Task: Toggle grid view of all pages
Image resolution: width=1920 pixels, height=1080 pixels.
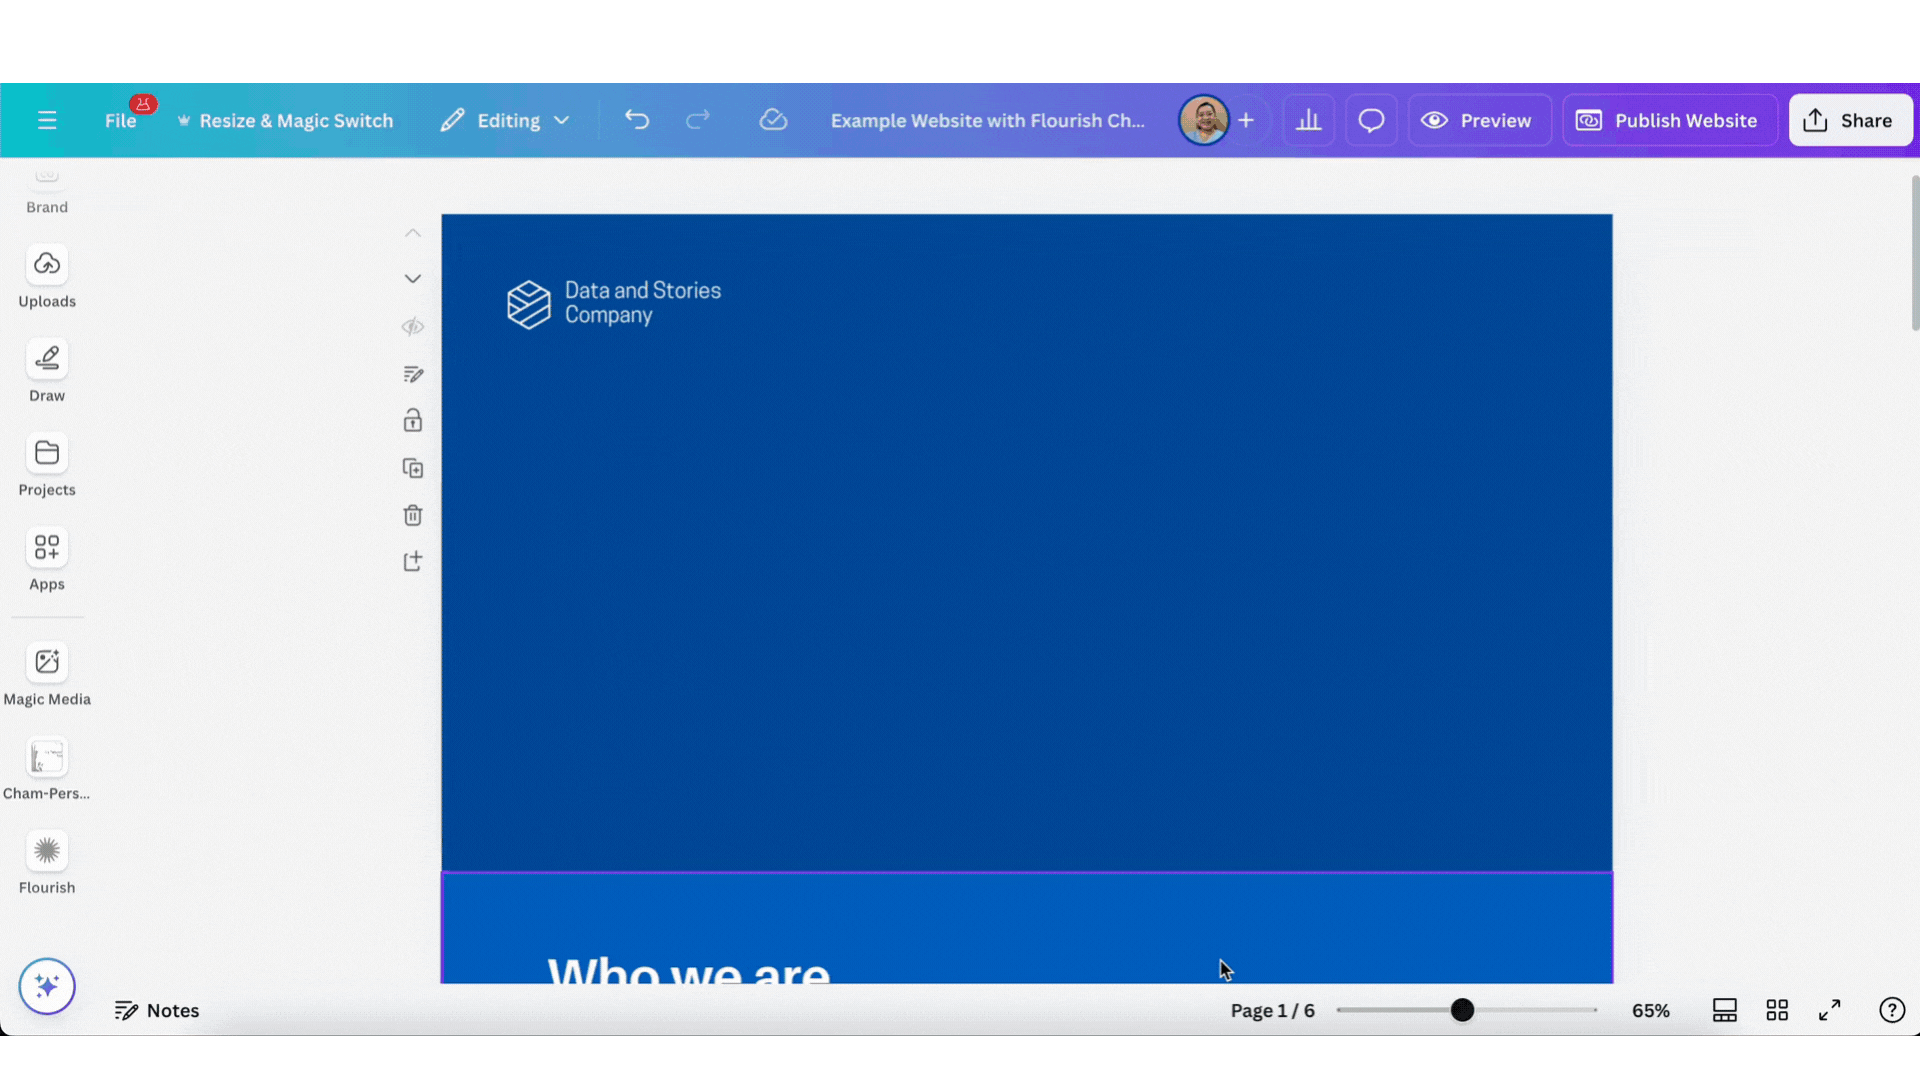Action: click(1777, 1010)
